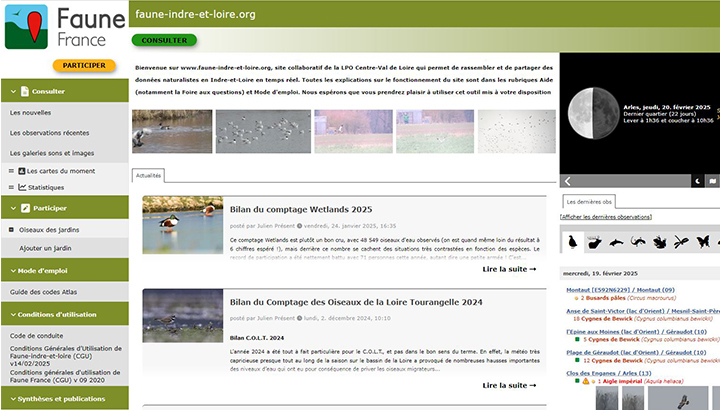The image size is (720, 410).
Task: Select the dolphin marine mammals icon
Action: click(616, 242)
